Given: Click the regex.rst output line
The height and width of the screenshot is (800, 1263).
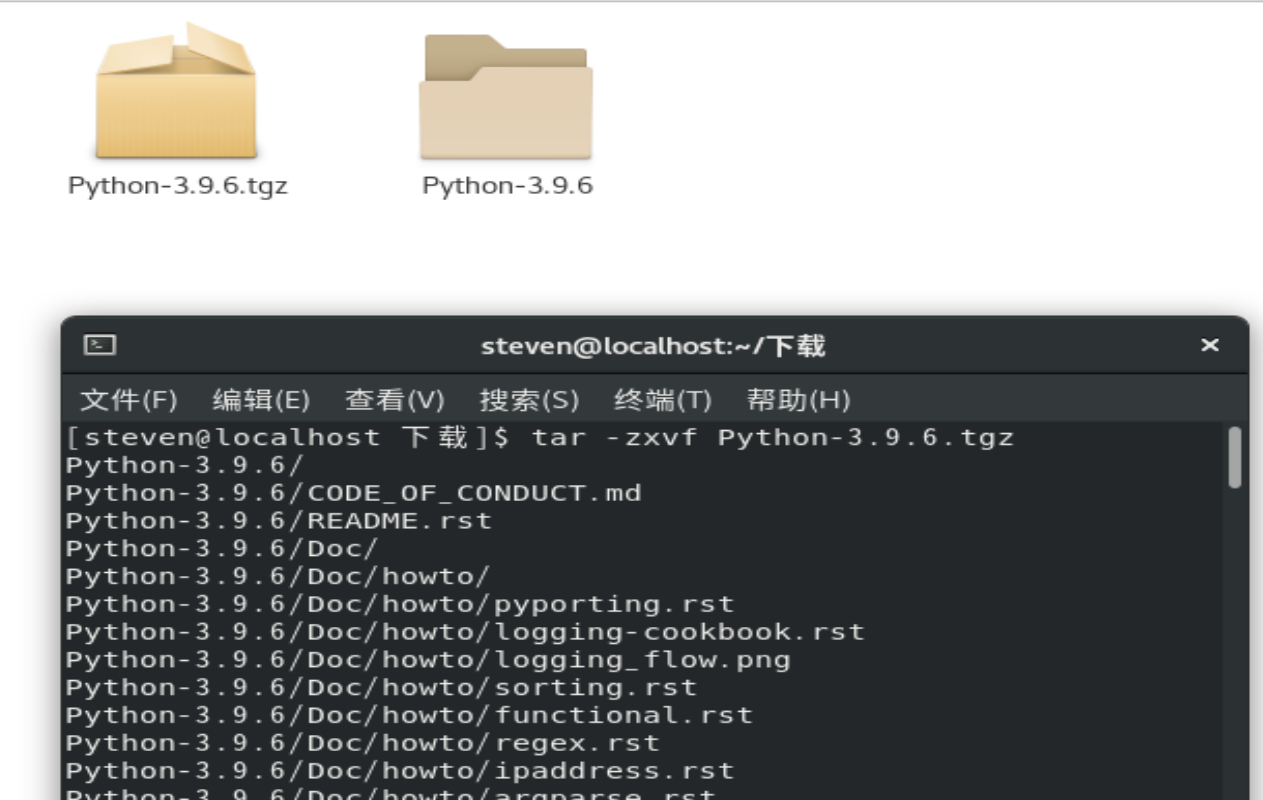Looking at the screenshot, I should (x=363, y=743).
